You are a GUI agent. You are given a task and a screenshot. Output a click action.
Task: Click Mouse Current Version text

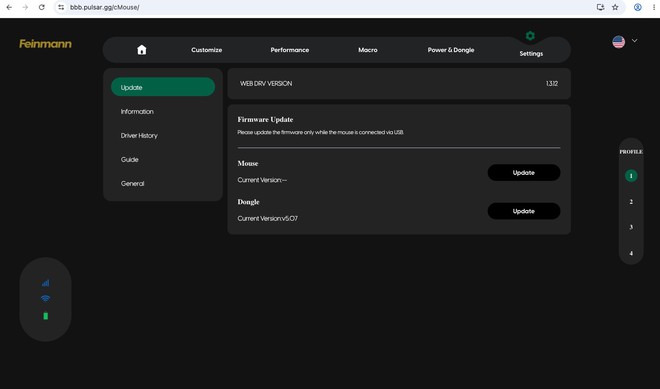point(262,180)
